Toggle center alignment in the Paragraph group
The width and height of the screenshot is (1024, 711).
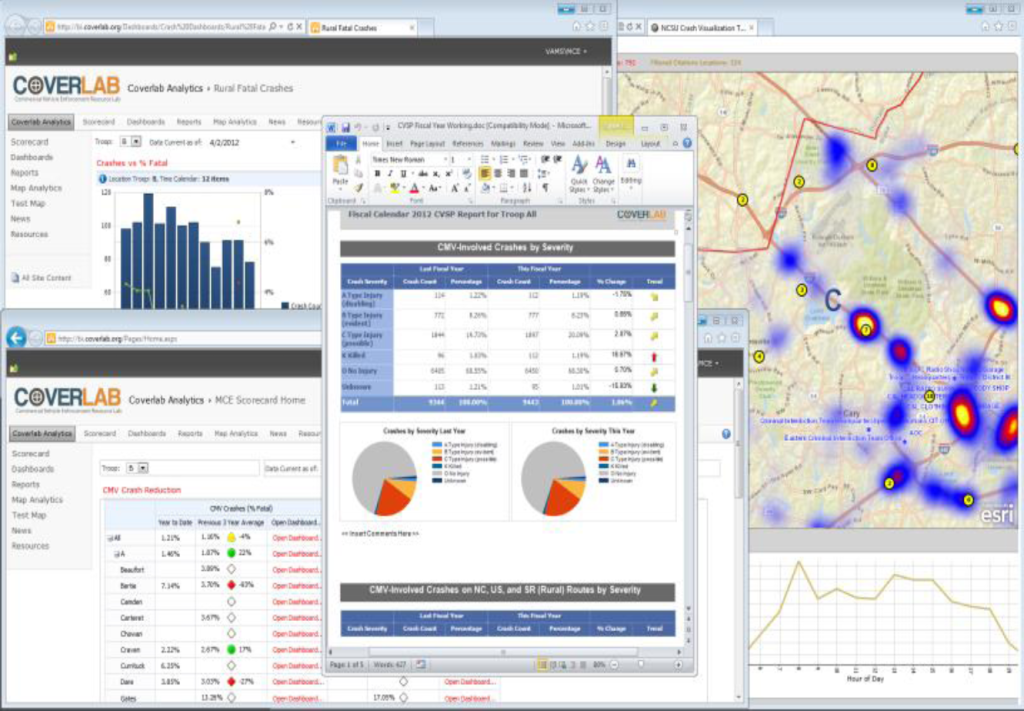point(497,174)
